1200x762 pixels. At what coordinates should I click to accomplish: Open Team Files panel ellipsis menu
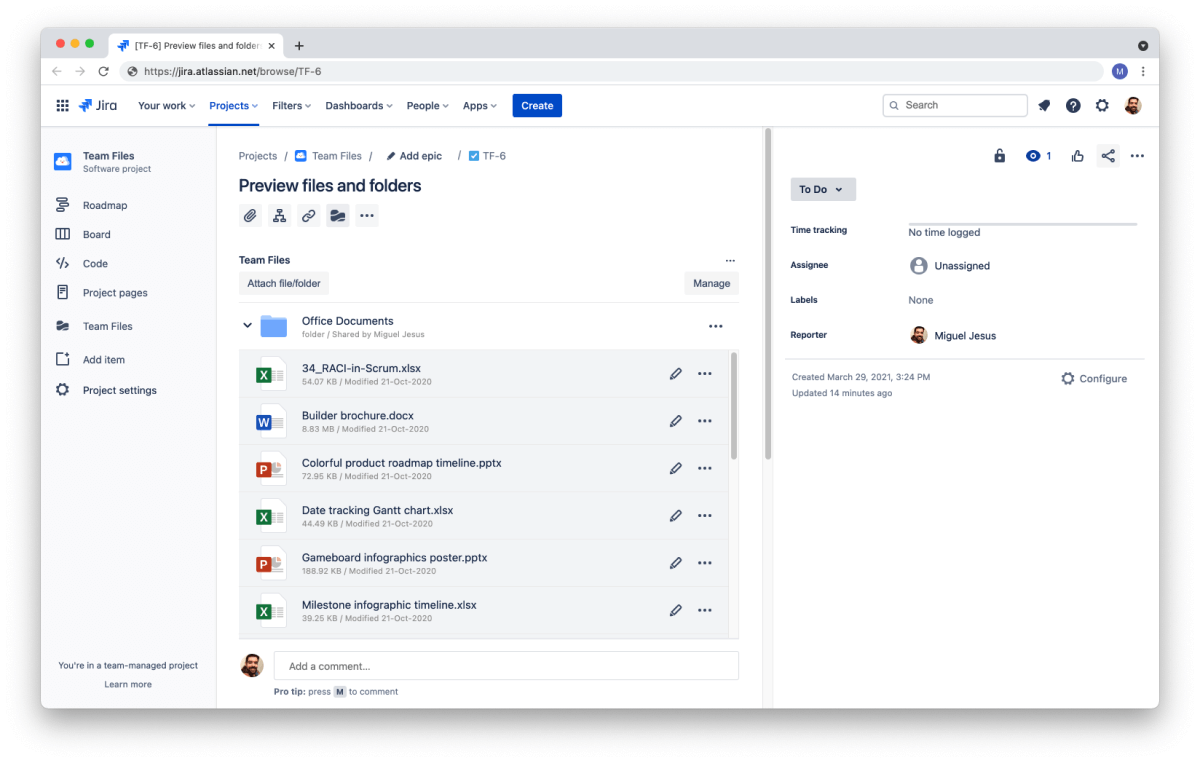coord(730,260)
